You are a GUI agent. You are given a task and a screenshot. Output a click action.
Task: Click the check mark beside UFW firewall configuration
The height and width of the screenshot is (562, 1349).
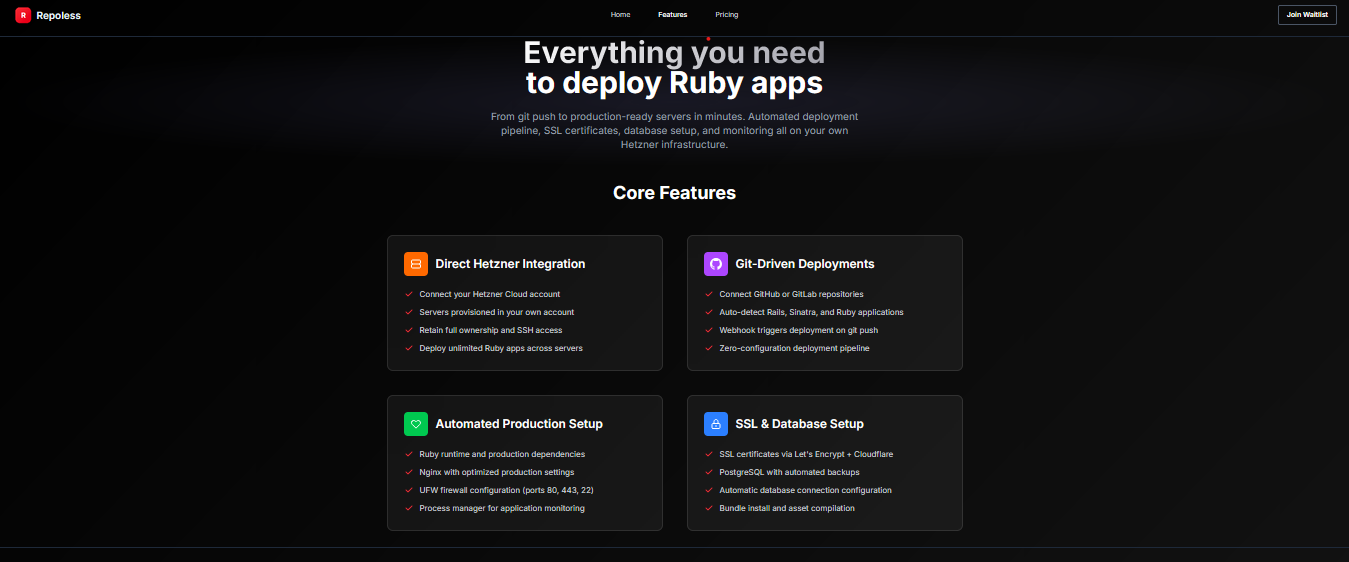(409, 490)
